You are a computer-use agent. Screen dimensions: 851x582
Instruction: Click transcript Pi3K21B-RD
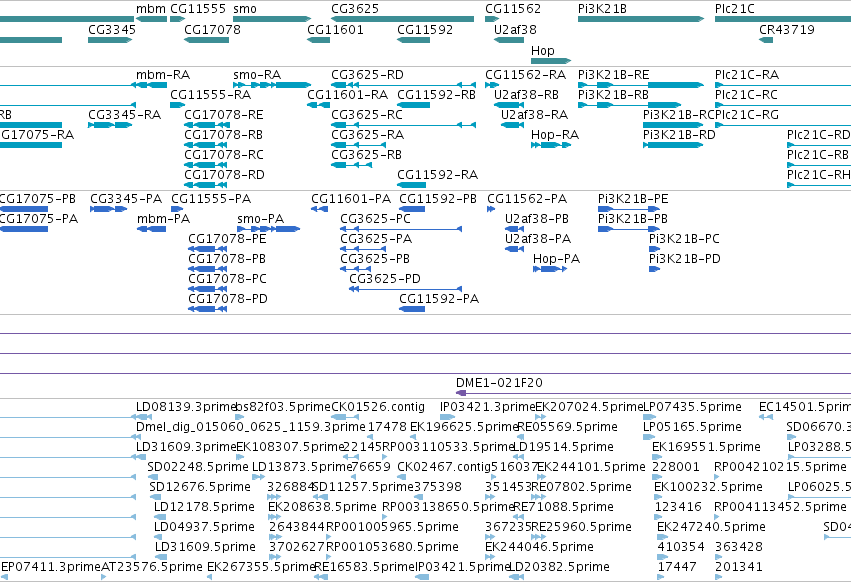673,145
